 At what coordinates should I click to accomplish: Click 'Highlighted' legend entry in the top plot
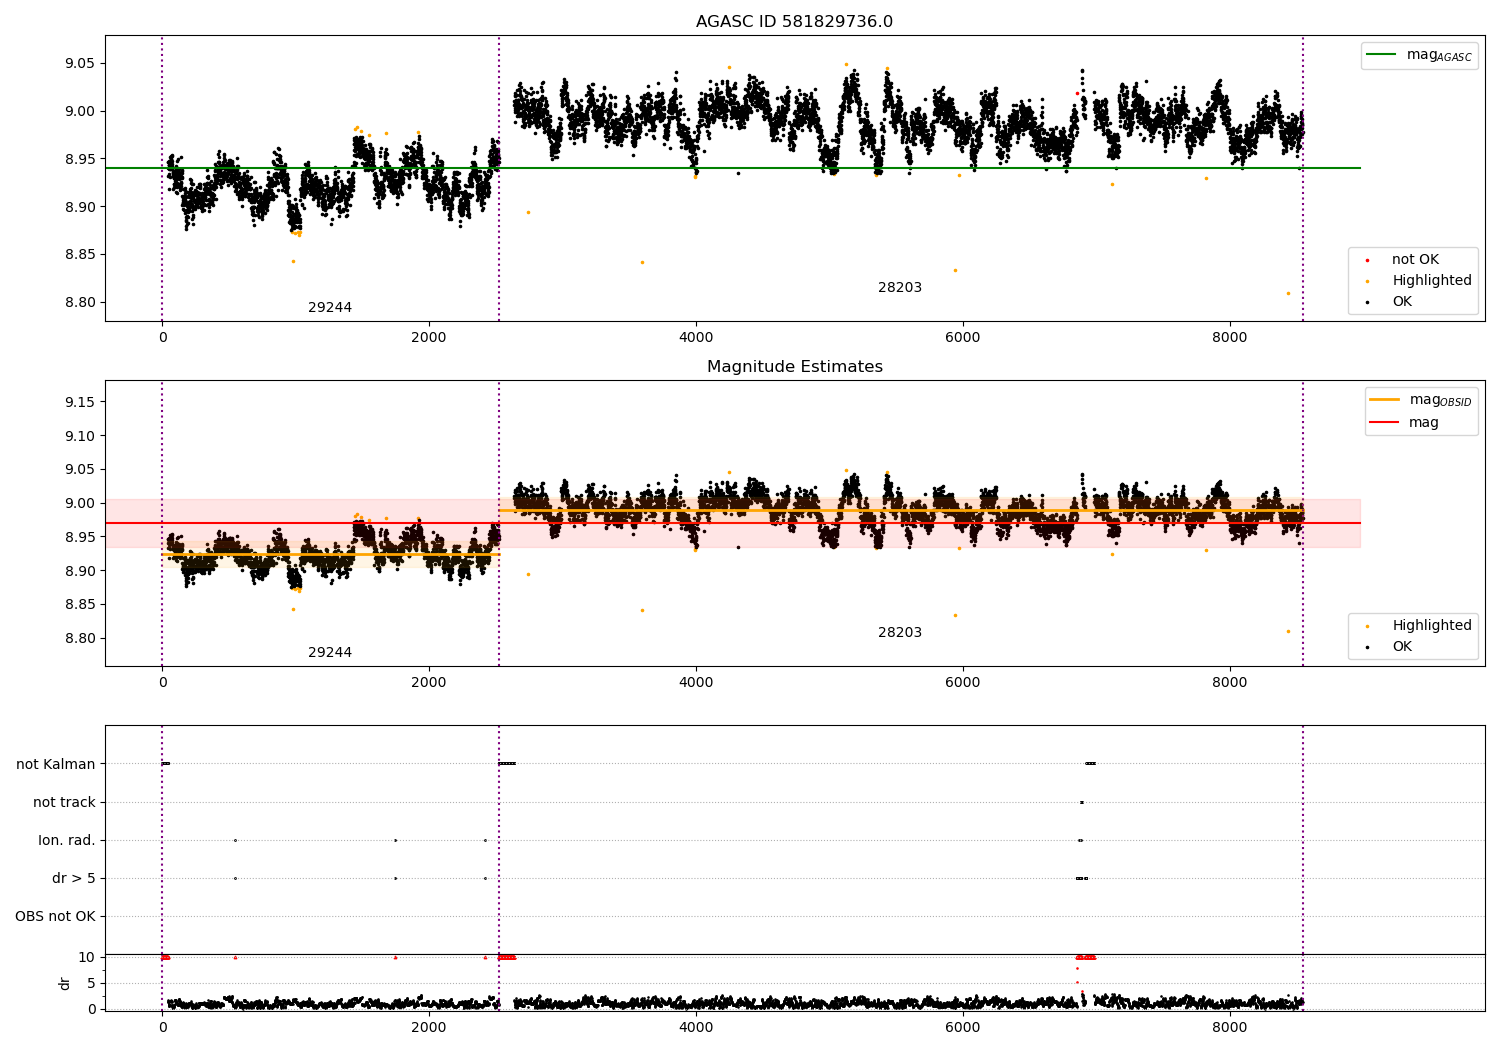[1431, 281]
